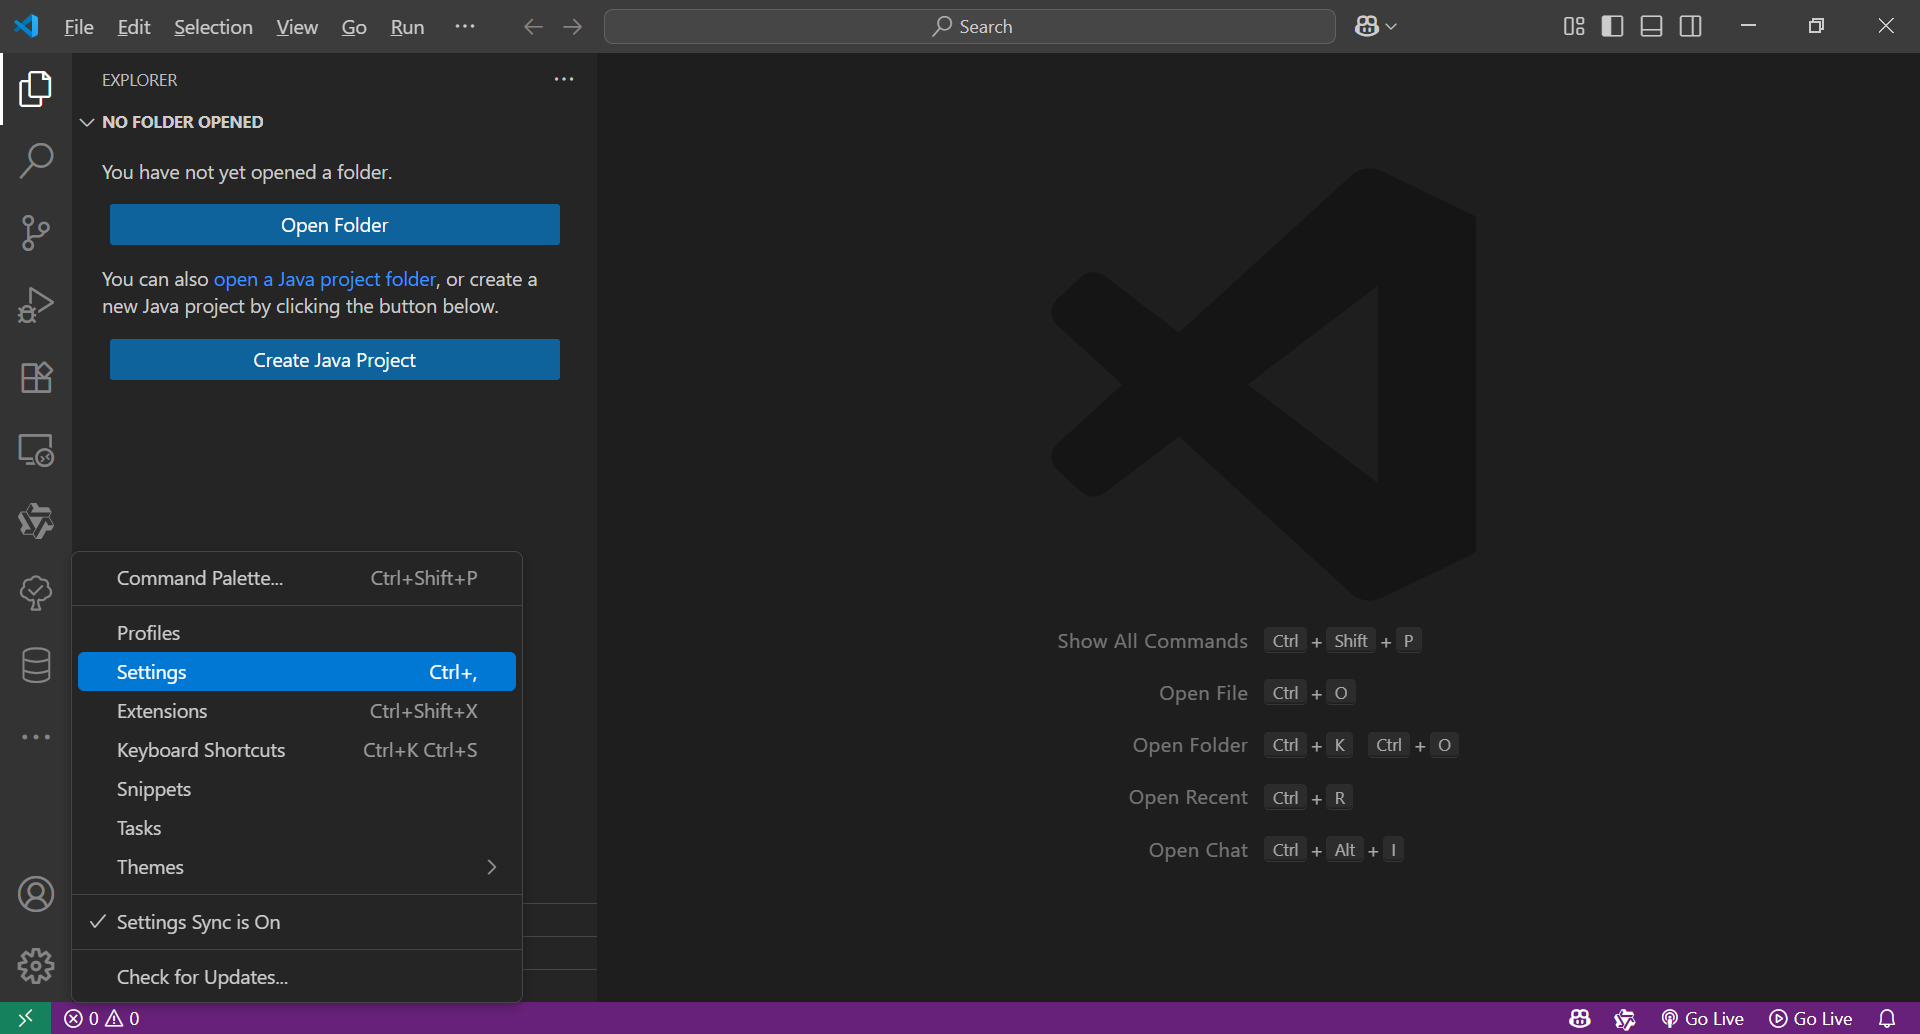
Task: Go back with the left arrow
Action: tap(533, 27)
